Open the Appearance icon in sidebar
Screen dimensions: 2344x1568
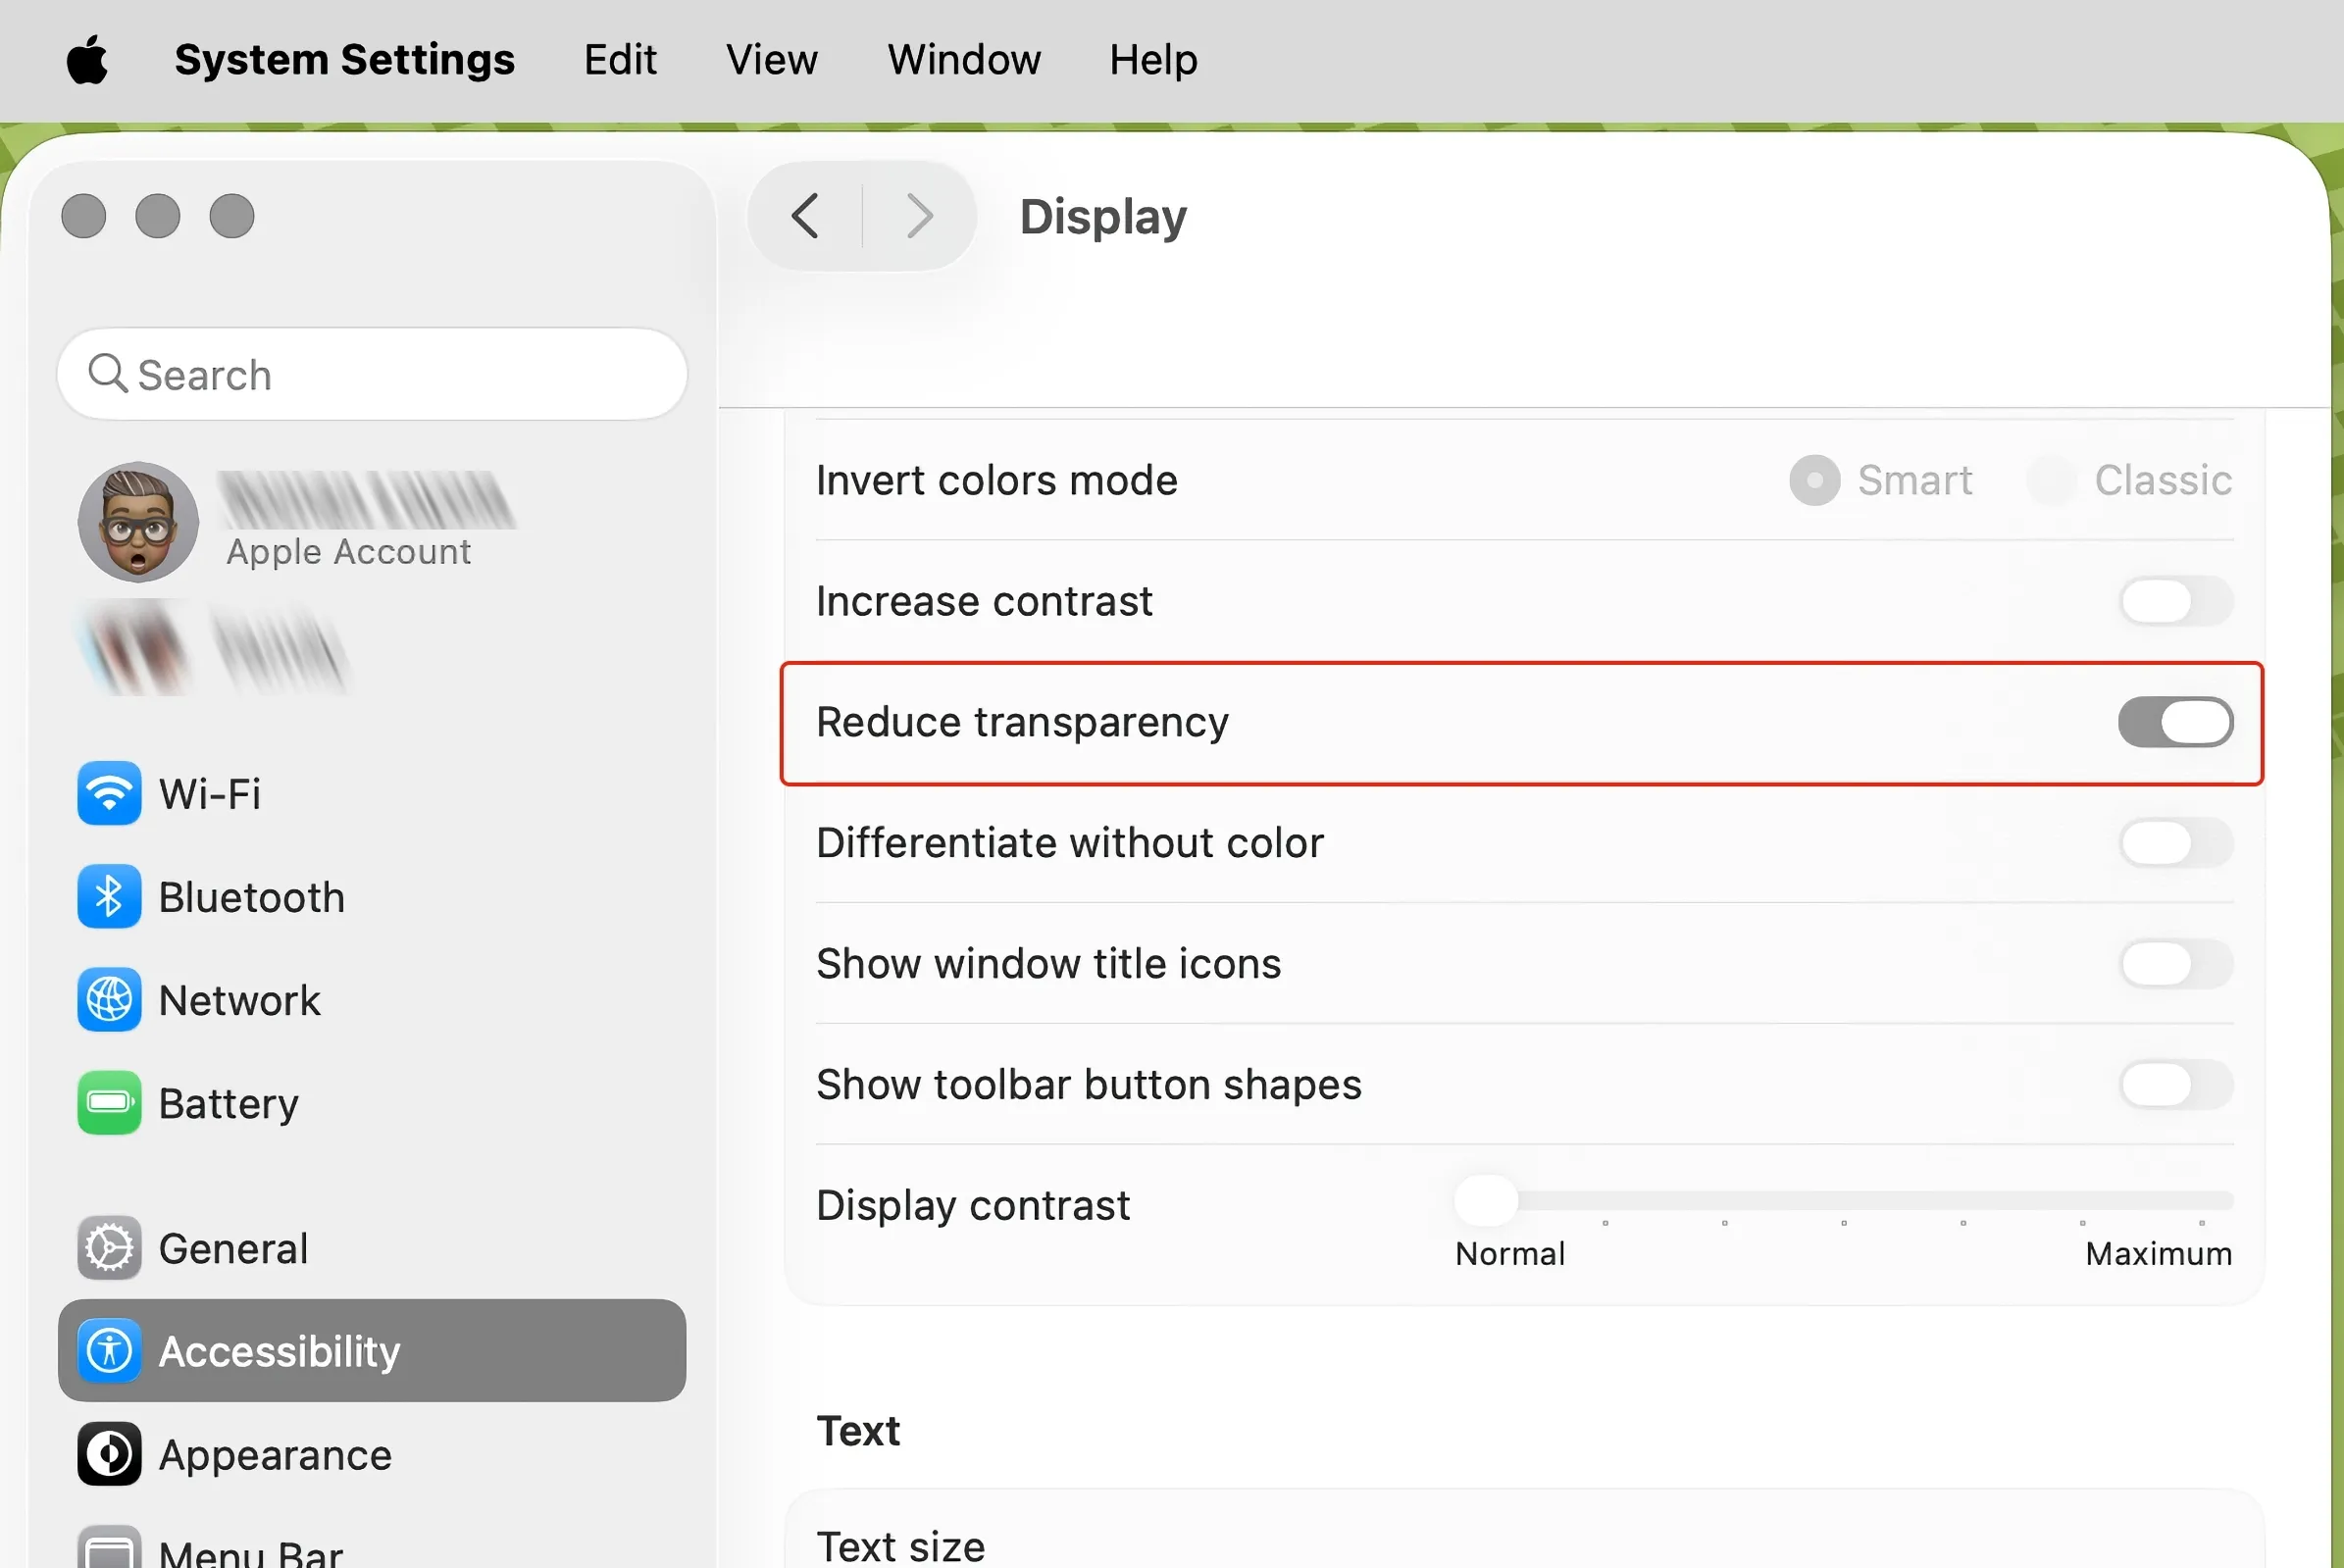(109, 1454)
